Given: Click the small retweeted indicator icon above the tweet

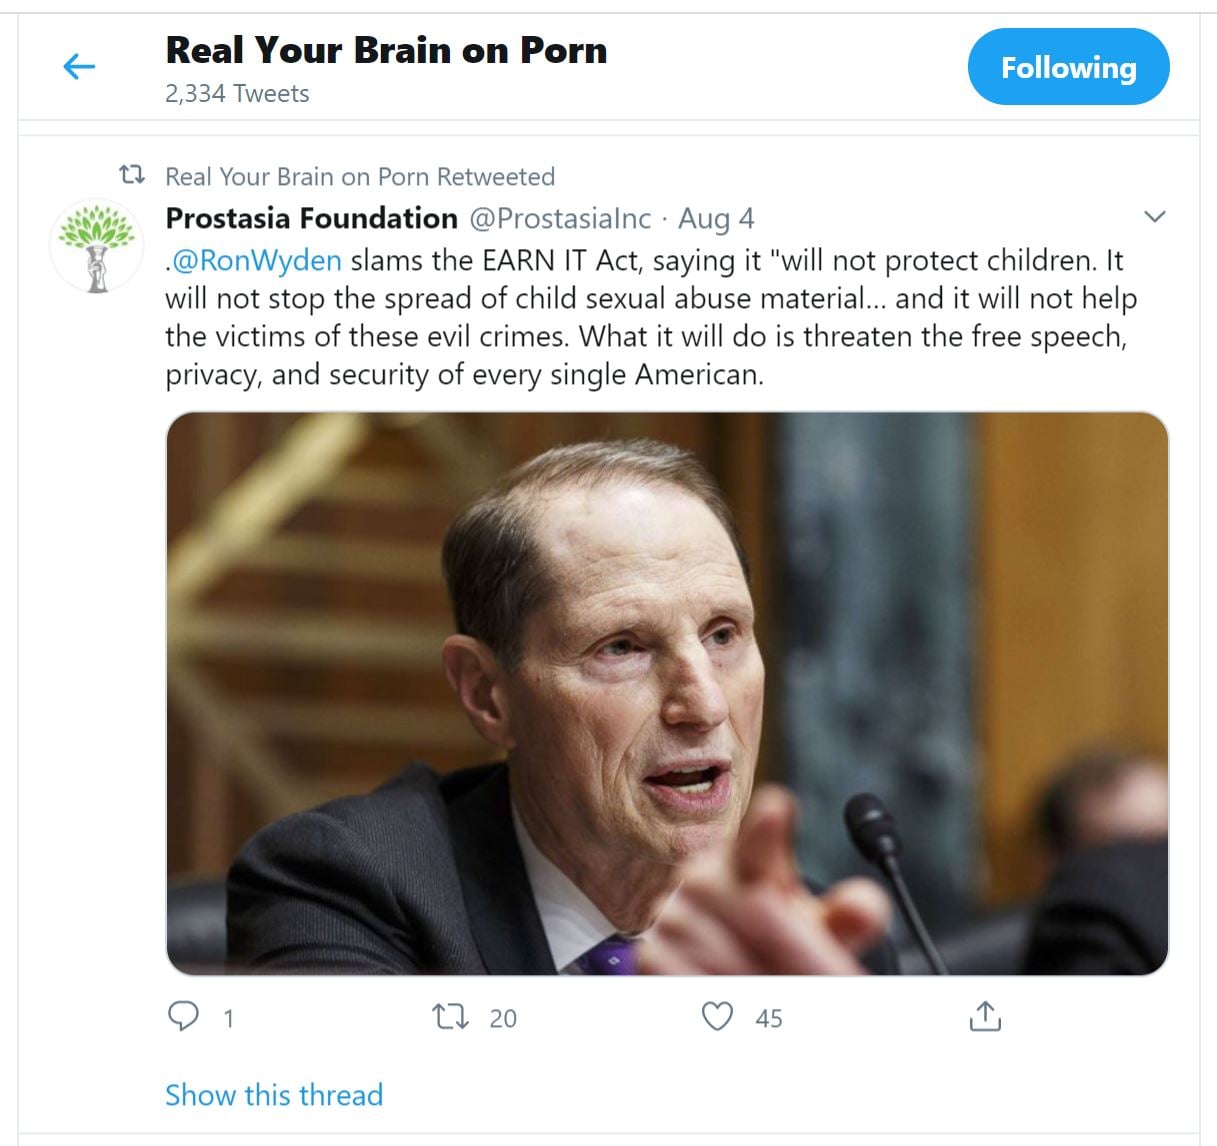Looking at the screenshot, I should point(132,176).
